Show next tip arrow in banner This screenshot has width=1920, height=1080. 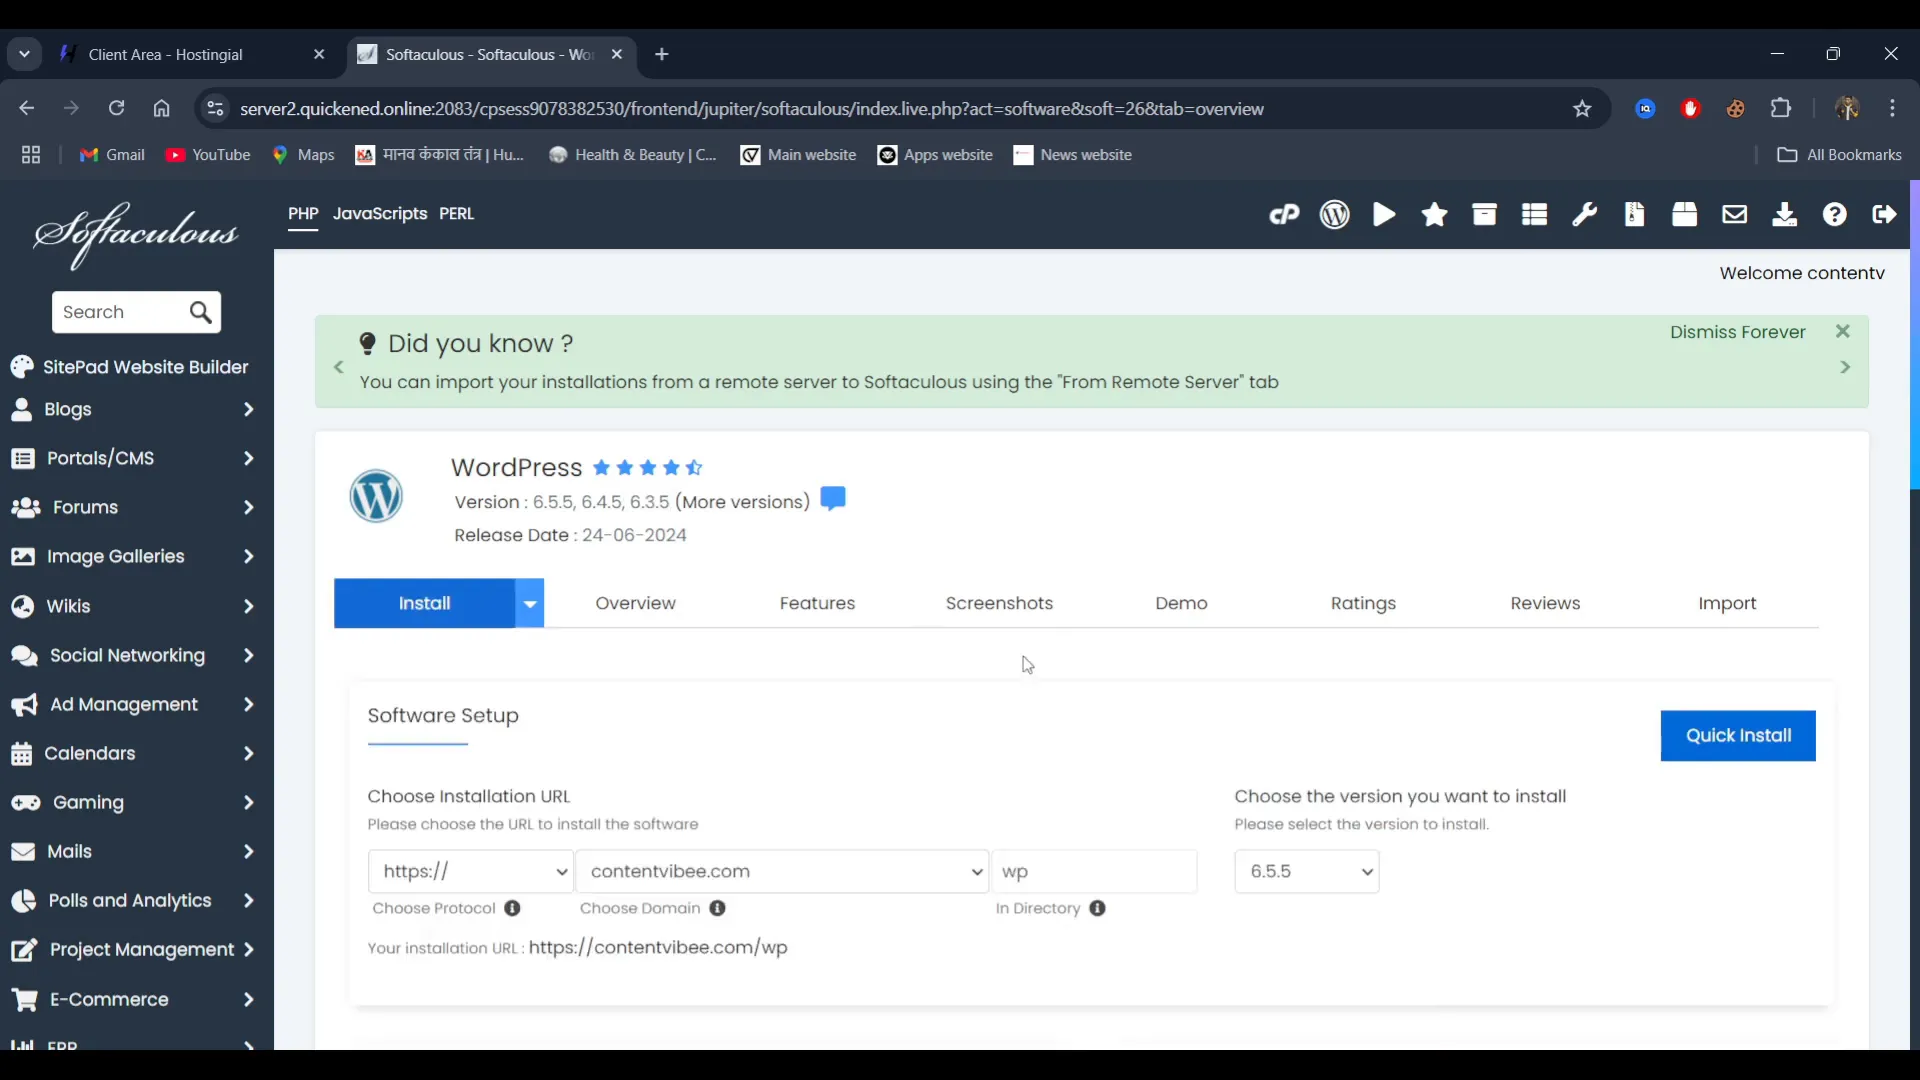1845,368
